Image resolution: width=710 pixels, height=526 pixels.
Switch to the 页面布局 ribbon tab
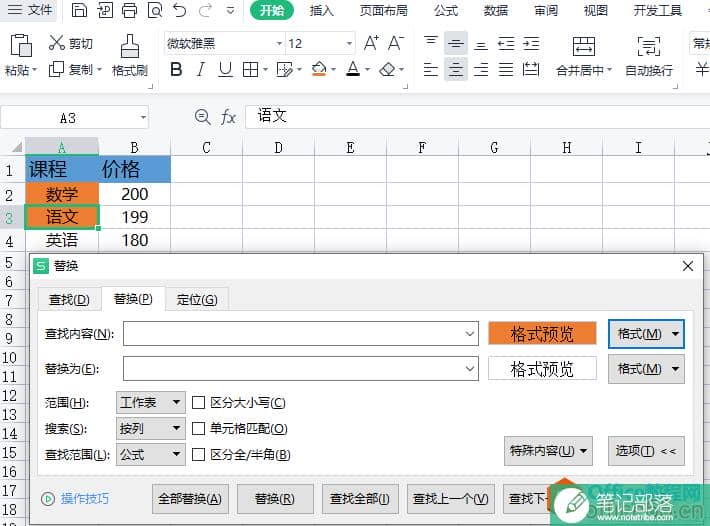[384, 10]
